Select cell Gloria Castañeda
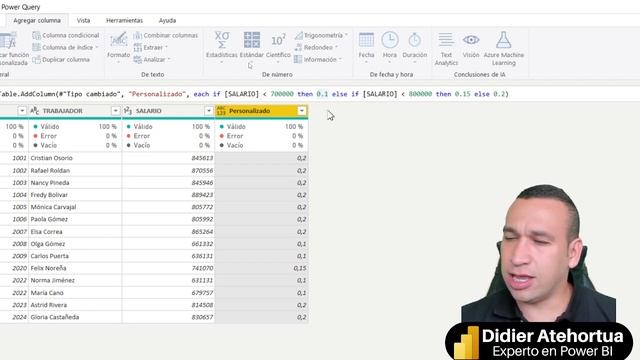This screenshot has height=360, width=640. tap(75, 317)
